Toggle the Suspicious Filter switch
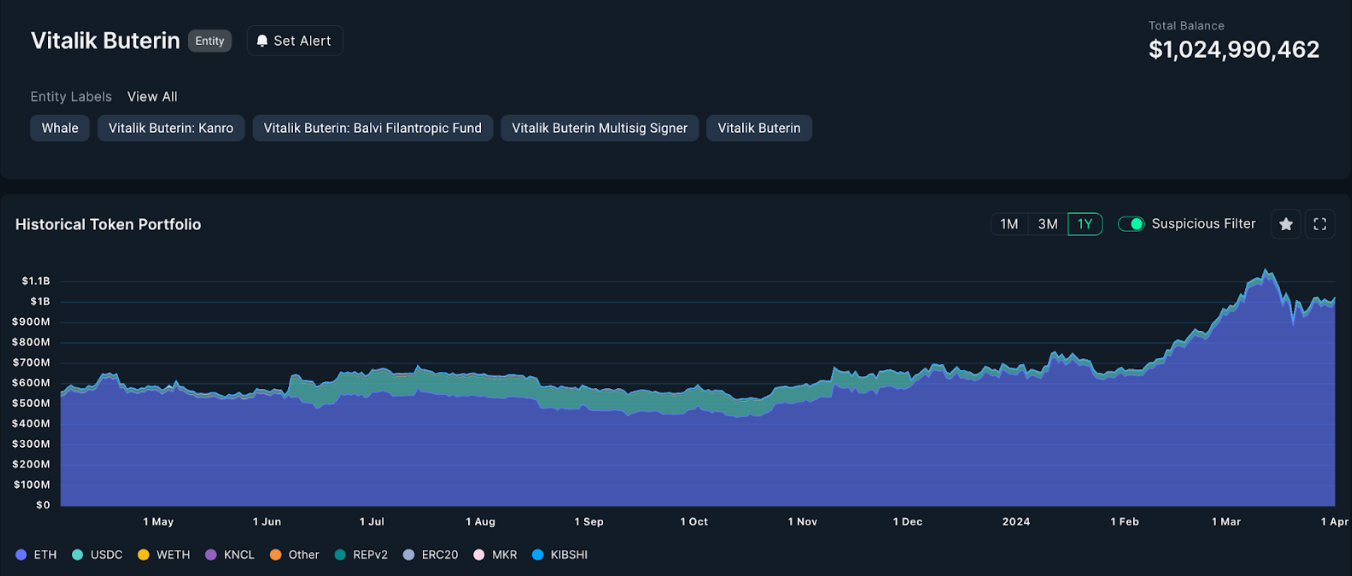 [1131, 224]
